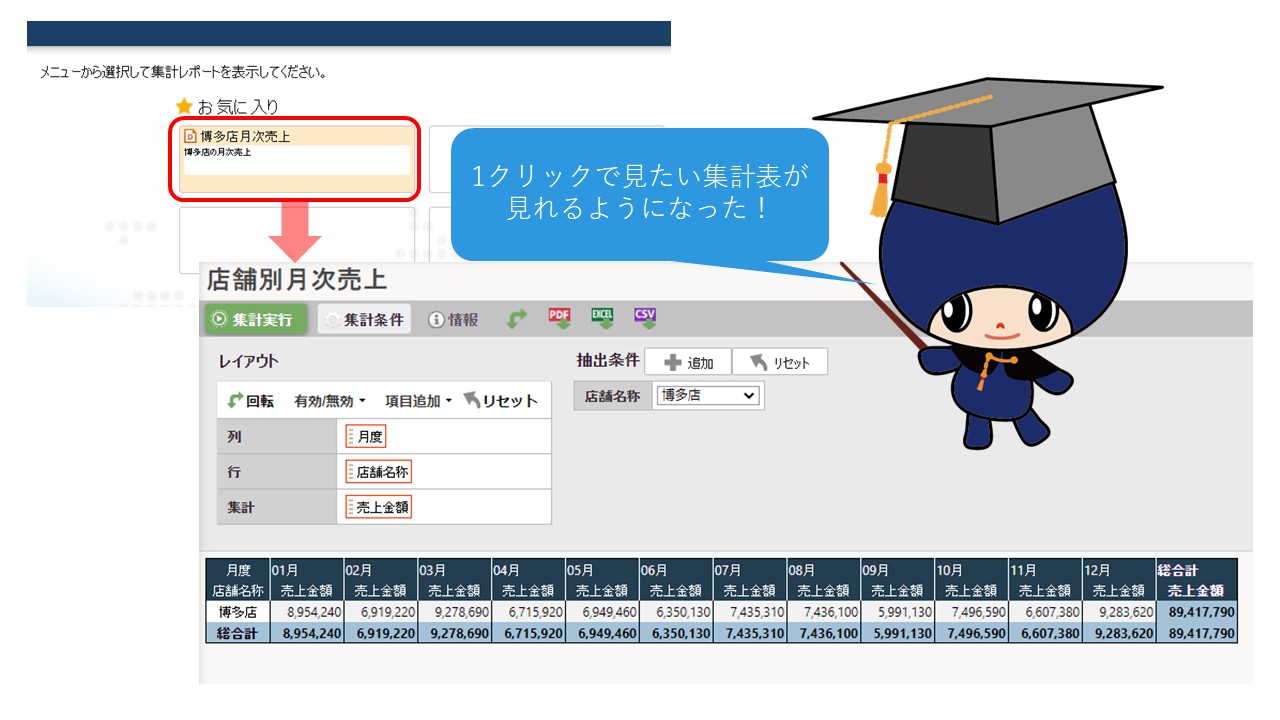
Task: Export the table using the CSV icon
Action: coord(645,318)
